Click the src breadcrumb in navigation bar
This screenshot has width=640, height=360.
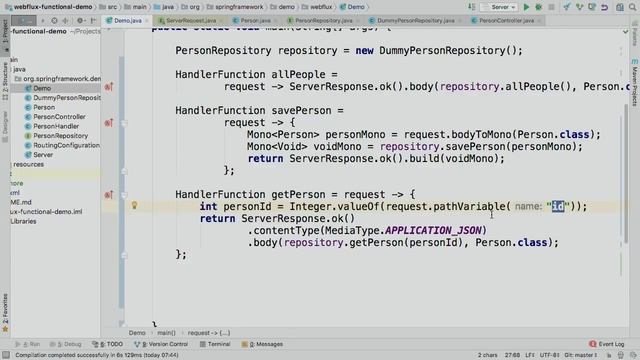(x=108, y=7)
